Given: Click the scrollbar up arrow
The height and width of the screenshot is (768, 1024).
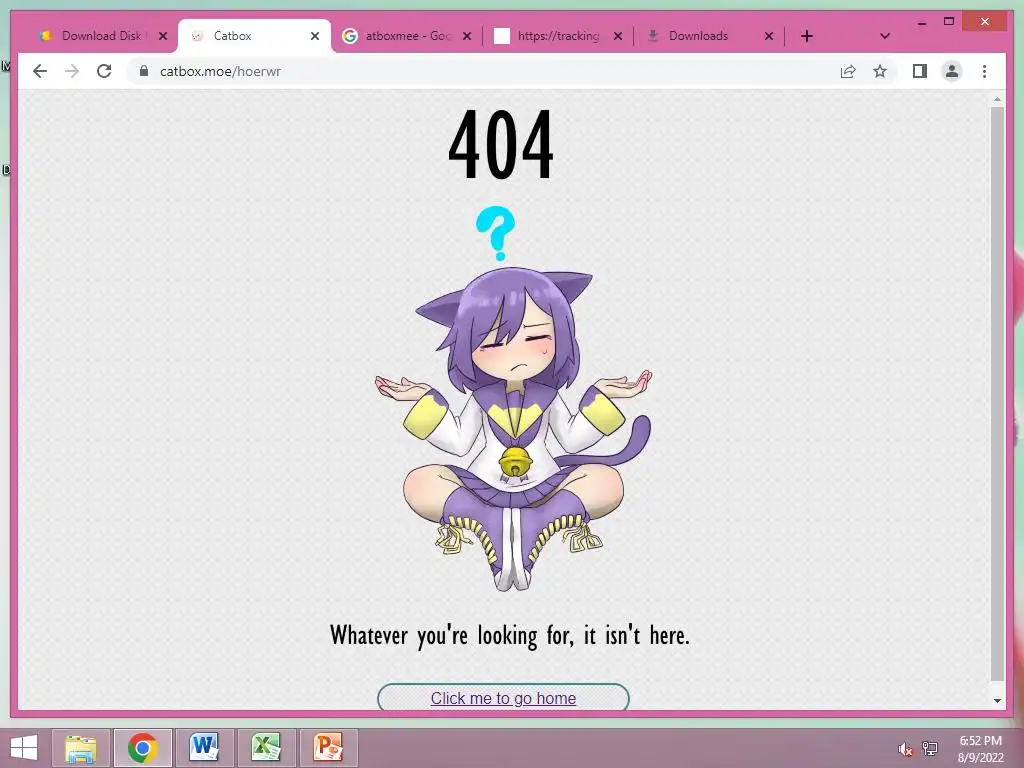Looking at the screenshot, I should point(997,99).
